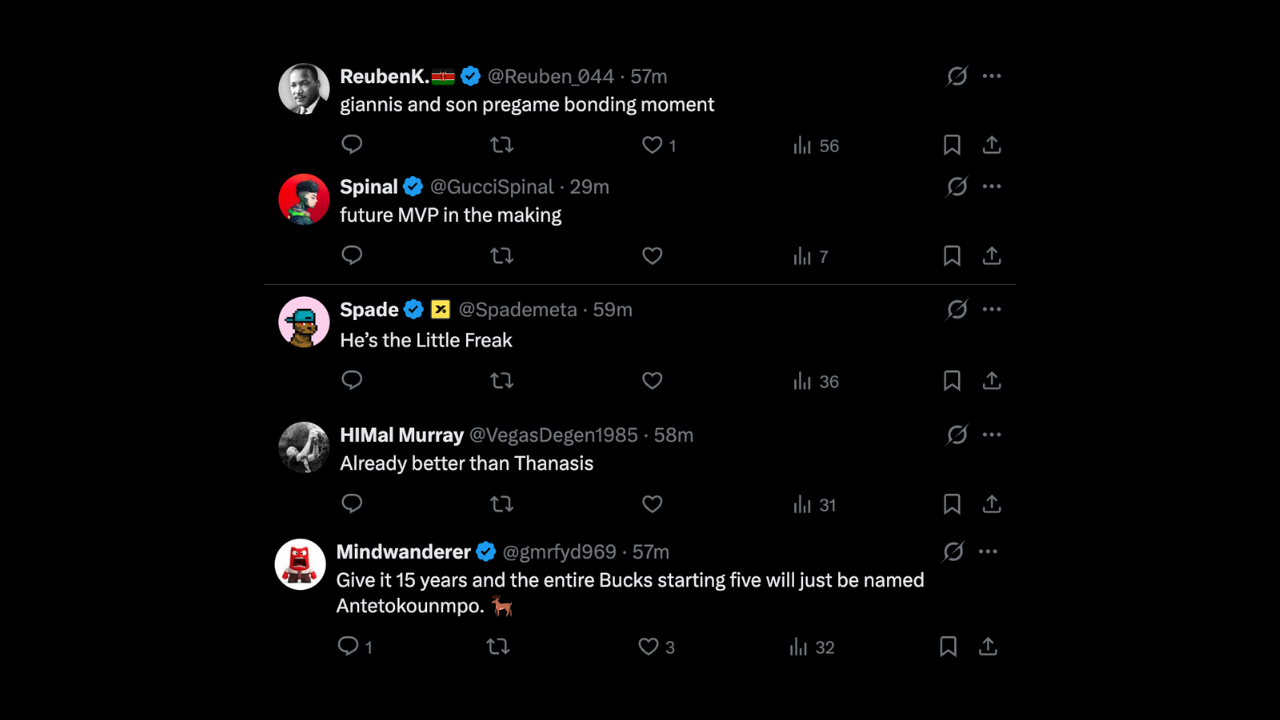This screenshot has height=720, width=1280.
Task: Share ReubenK.'s tweet
Action: 992,145
